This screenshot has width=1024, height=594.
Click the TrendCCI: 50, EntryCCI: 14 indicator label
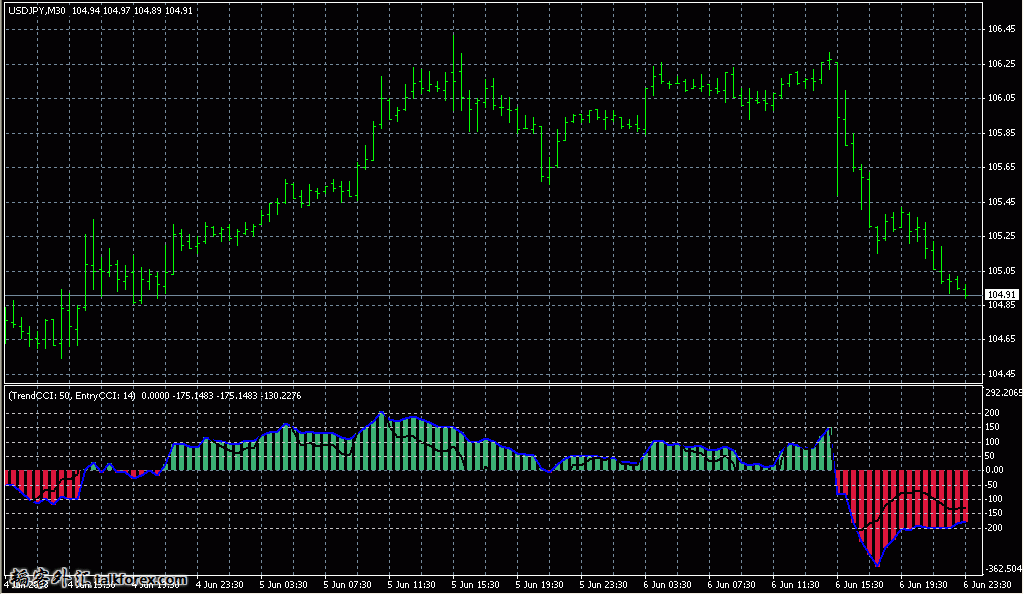click(x=72, y=396)
